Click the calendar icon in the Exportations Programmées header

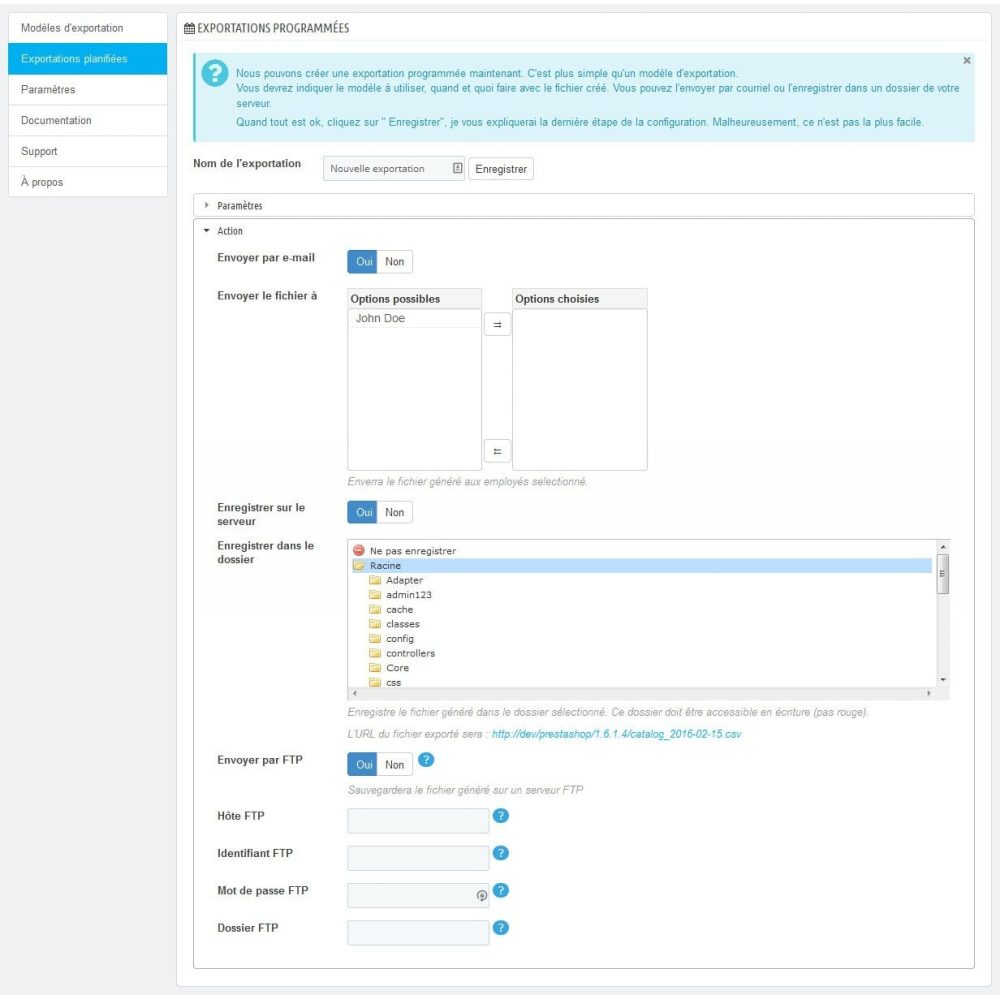pos(189,28)
